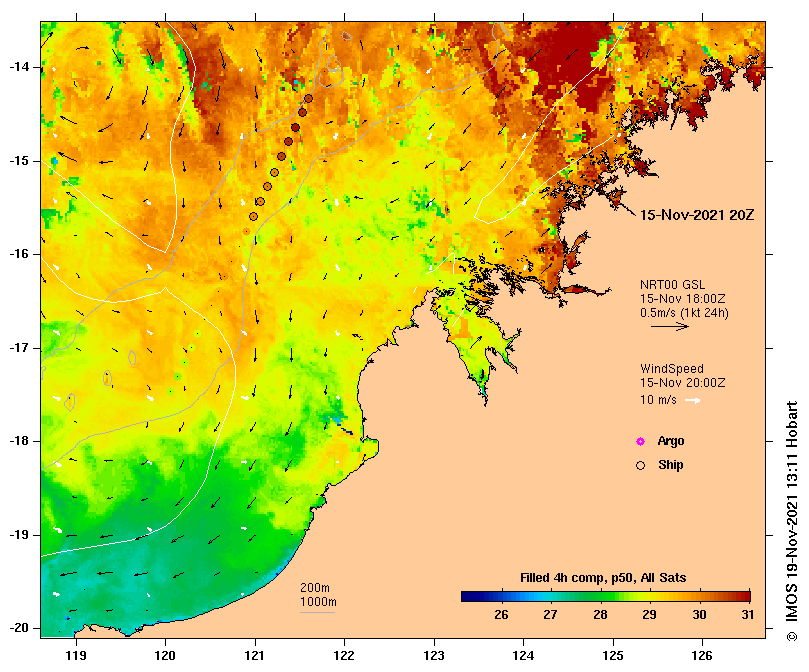The height and width of the screenshot is (672, 809).
Task: Click the dark red colorbar end near 31
Action: 744,597
